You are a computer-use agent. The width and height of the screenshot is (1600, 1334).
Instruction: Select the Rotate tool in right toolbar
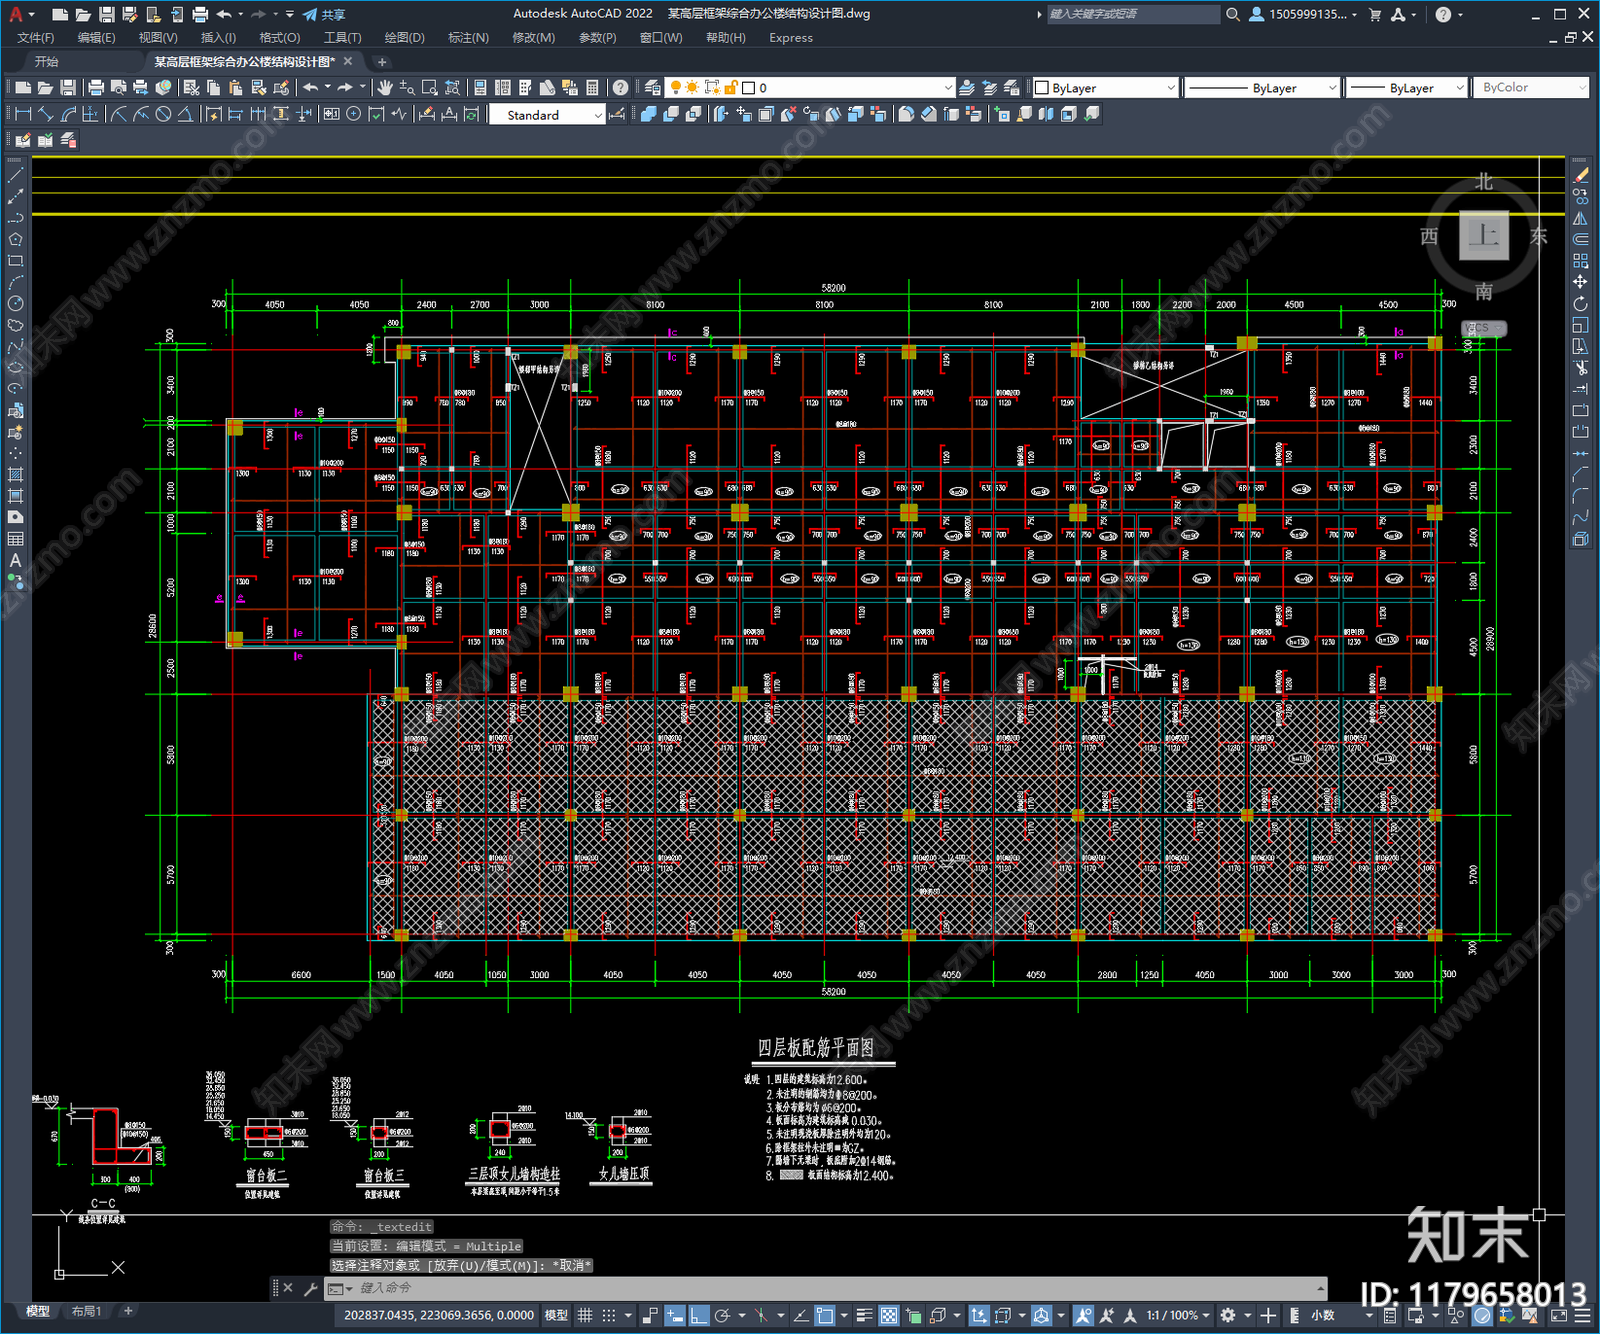[x=1580, y=304]
